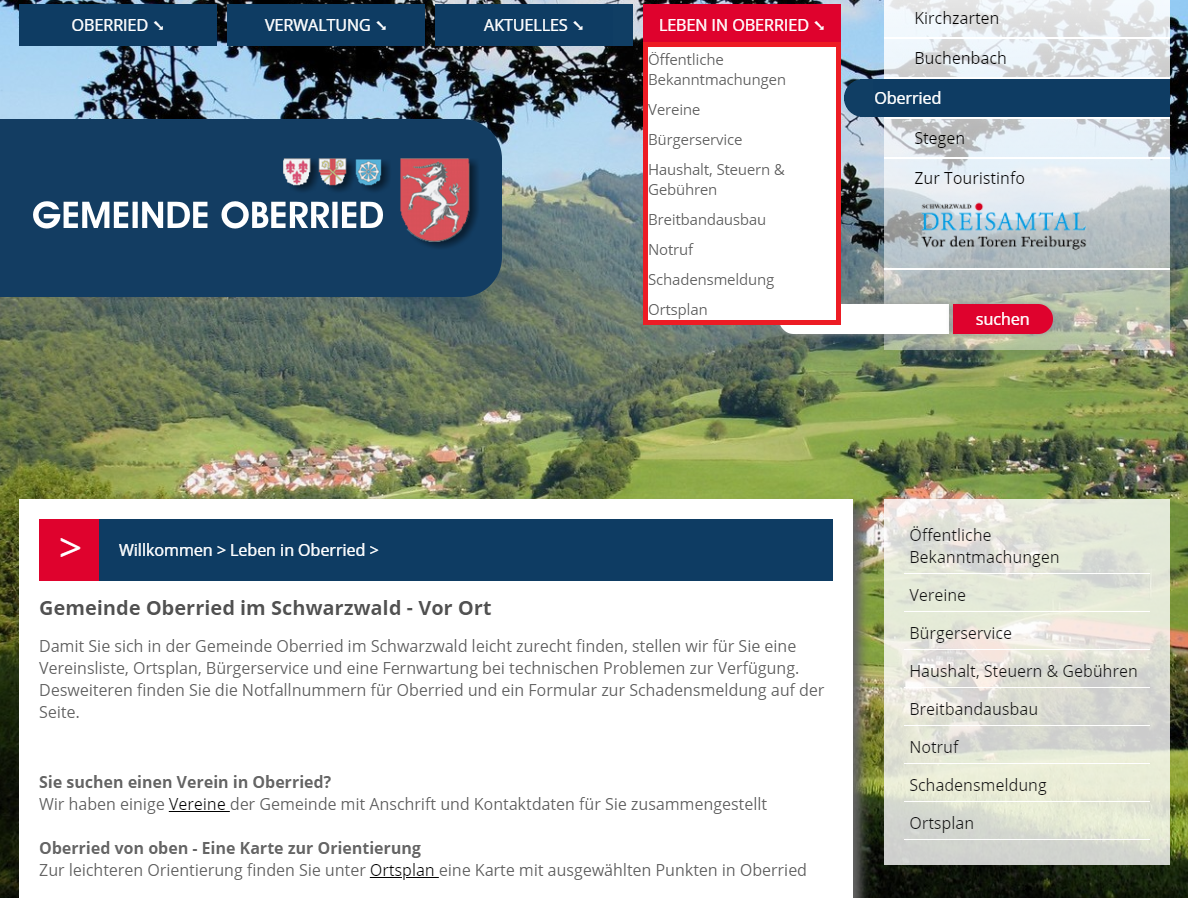
Task: Click the first small coat of arms
Action: (296, 172)
